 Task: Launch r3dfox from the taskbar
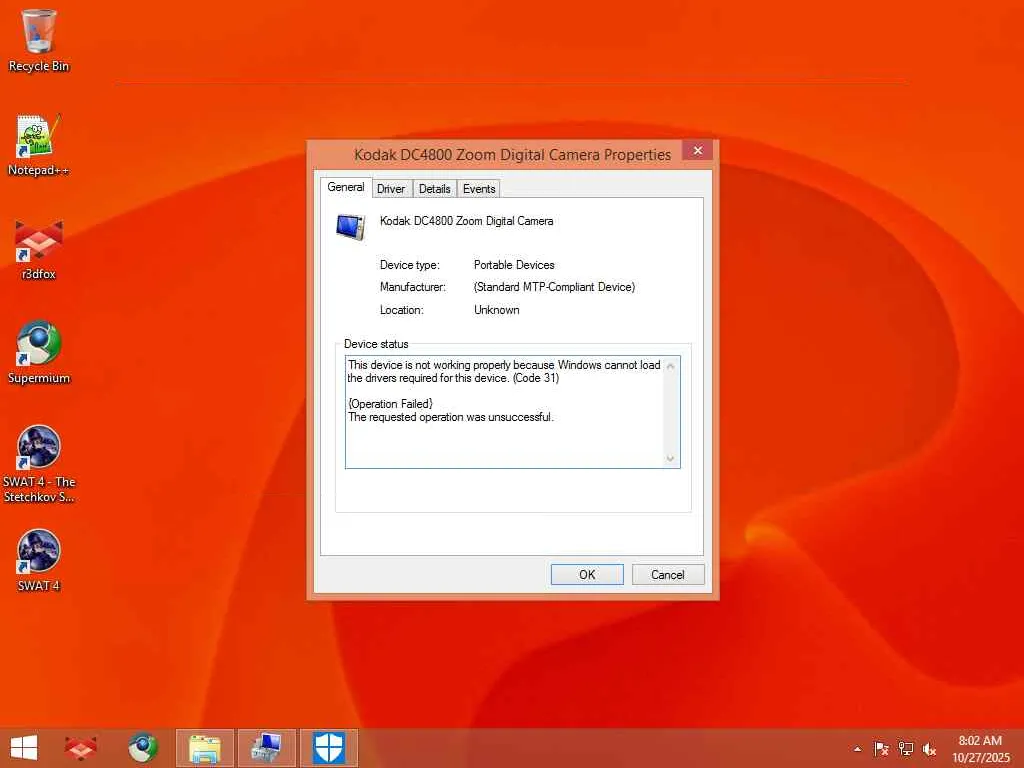click(x=81, y=748)
